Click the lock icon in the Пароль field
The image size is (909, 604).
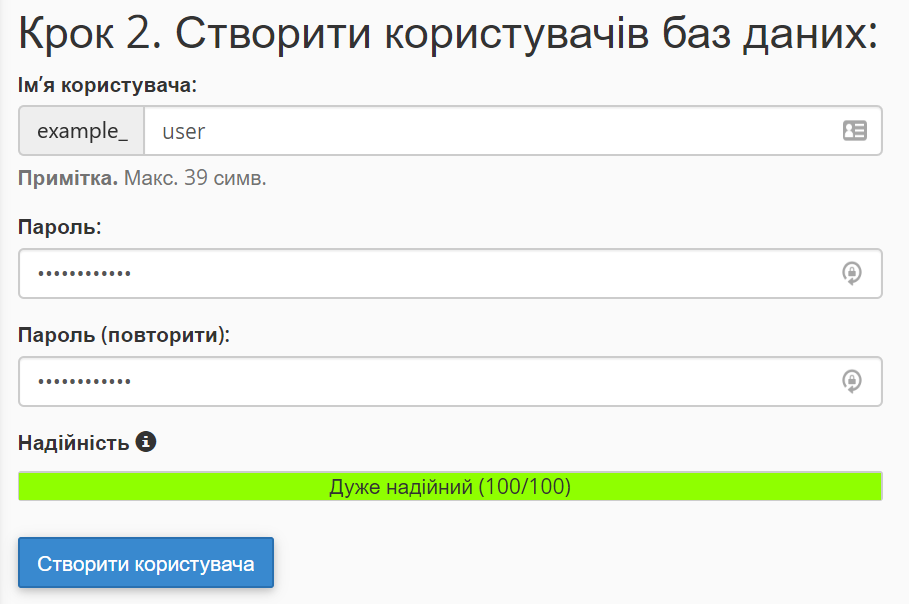tap(851, 274)
